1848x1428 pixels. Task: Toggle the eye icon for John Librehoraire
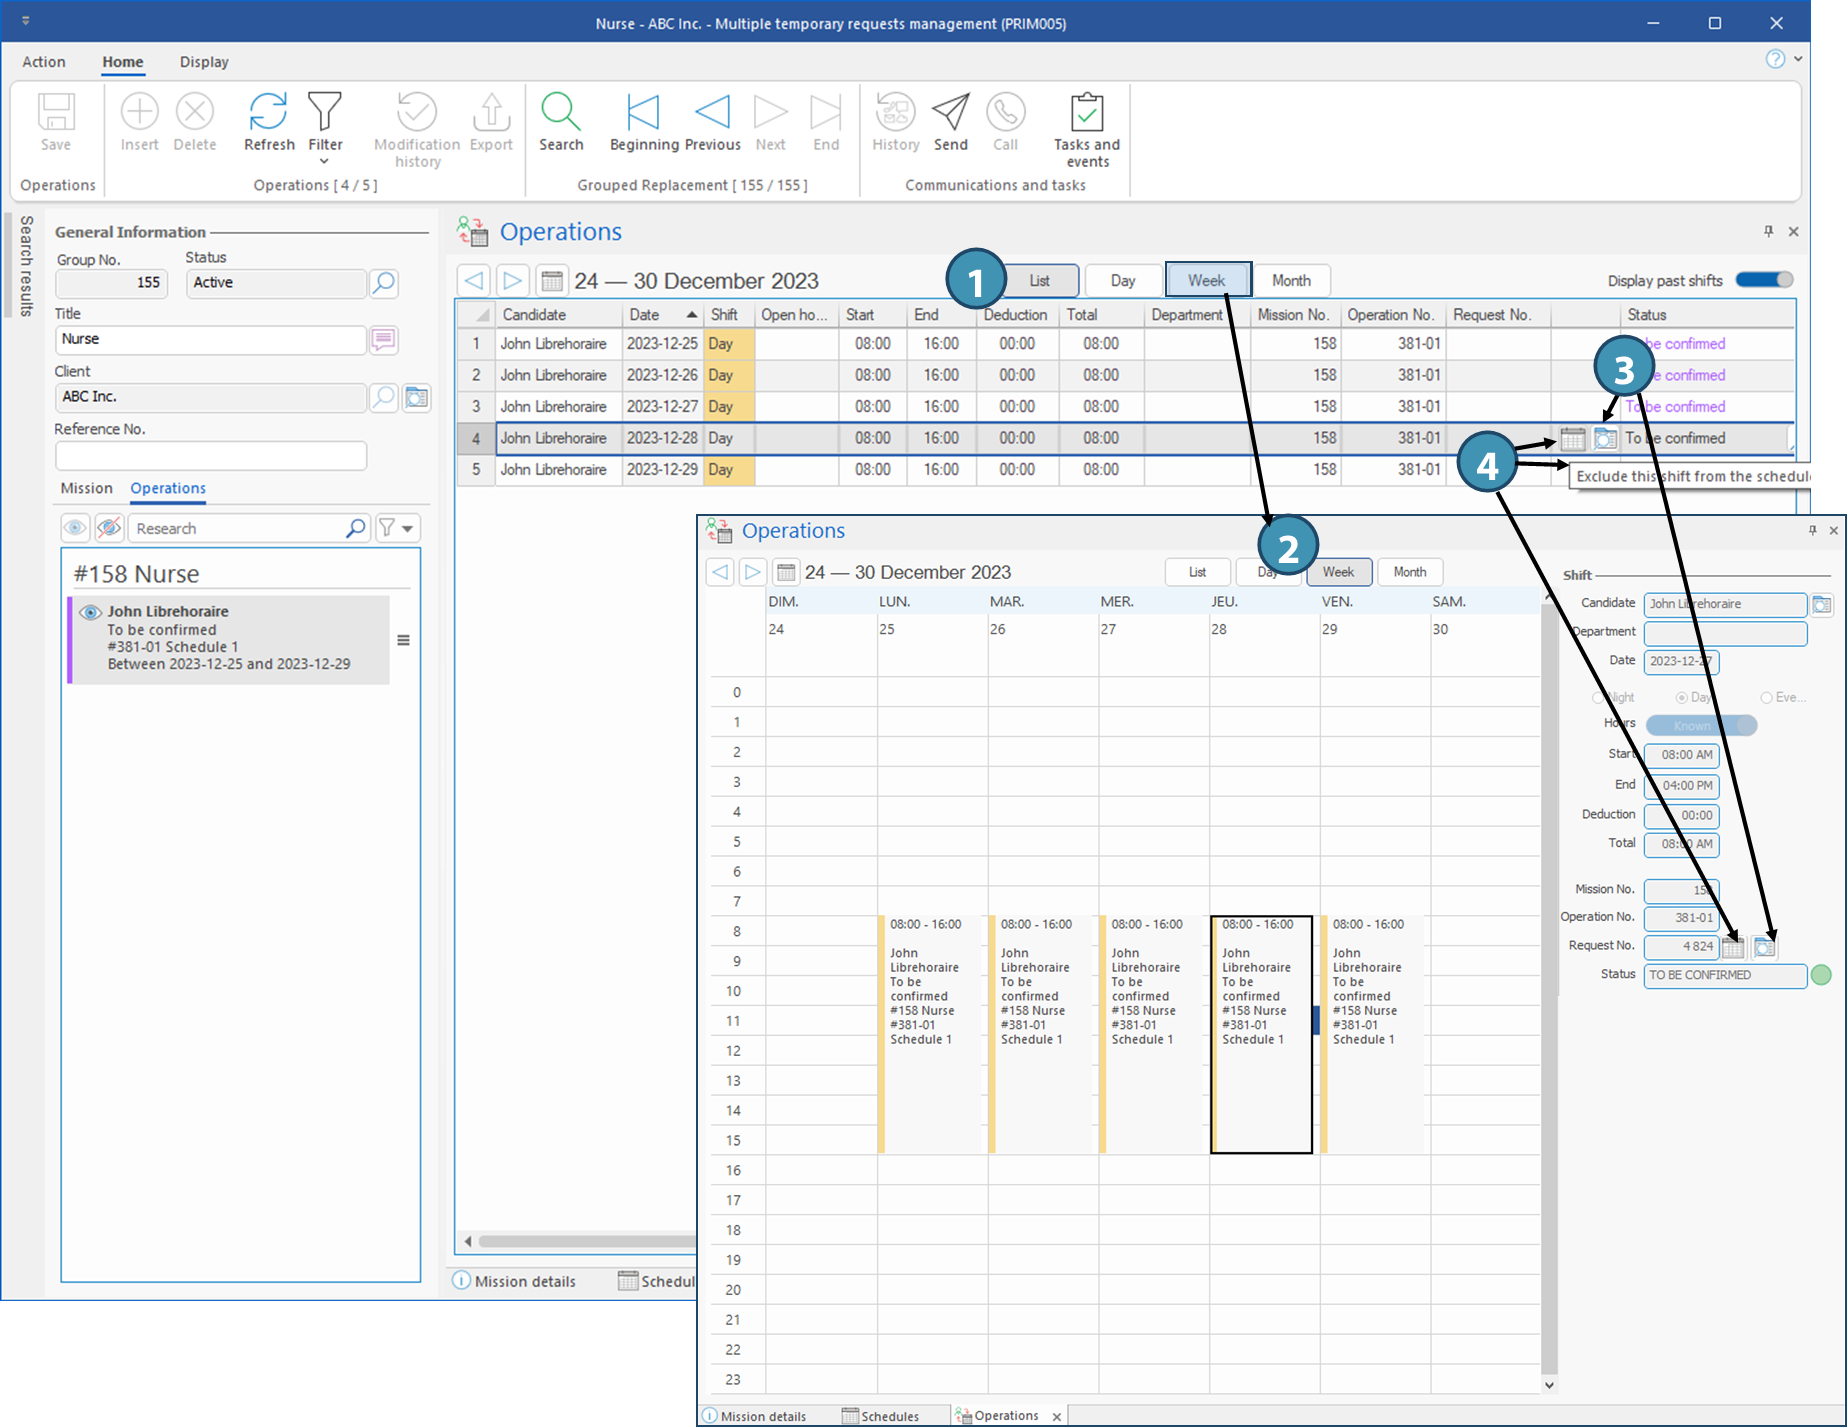pos(90,612)
